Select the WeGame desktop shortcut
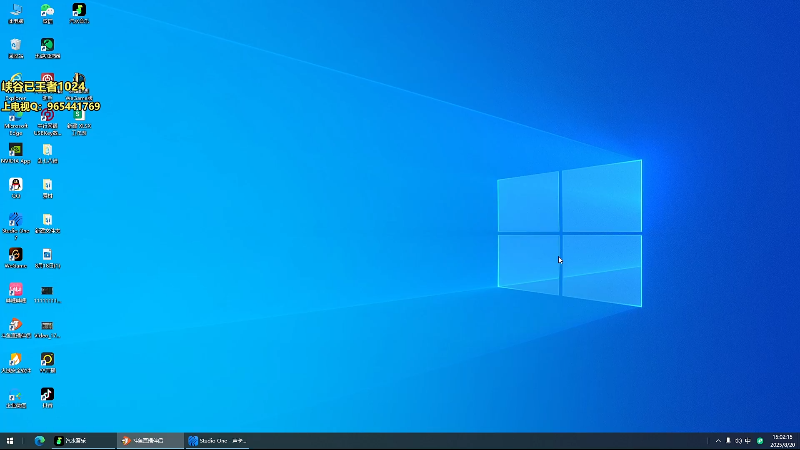Screen dimensions: 800x450 click(16, 258)
